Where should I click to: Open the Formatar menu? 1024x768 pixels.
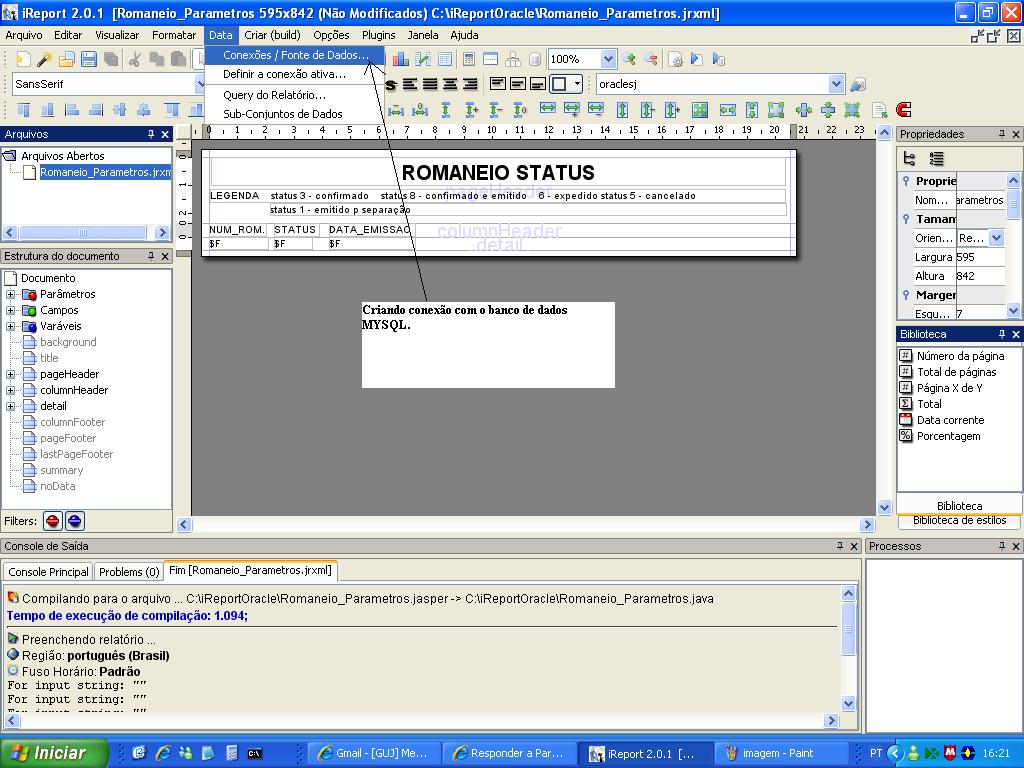(x=174, y=35)
